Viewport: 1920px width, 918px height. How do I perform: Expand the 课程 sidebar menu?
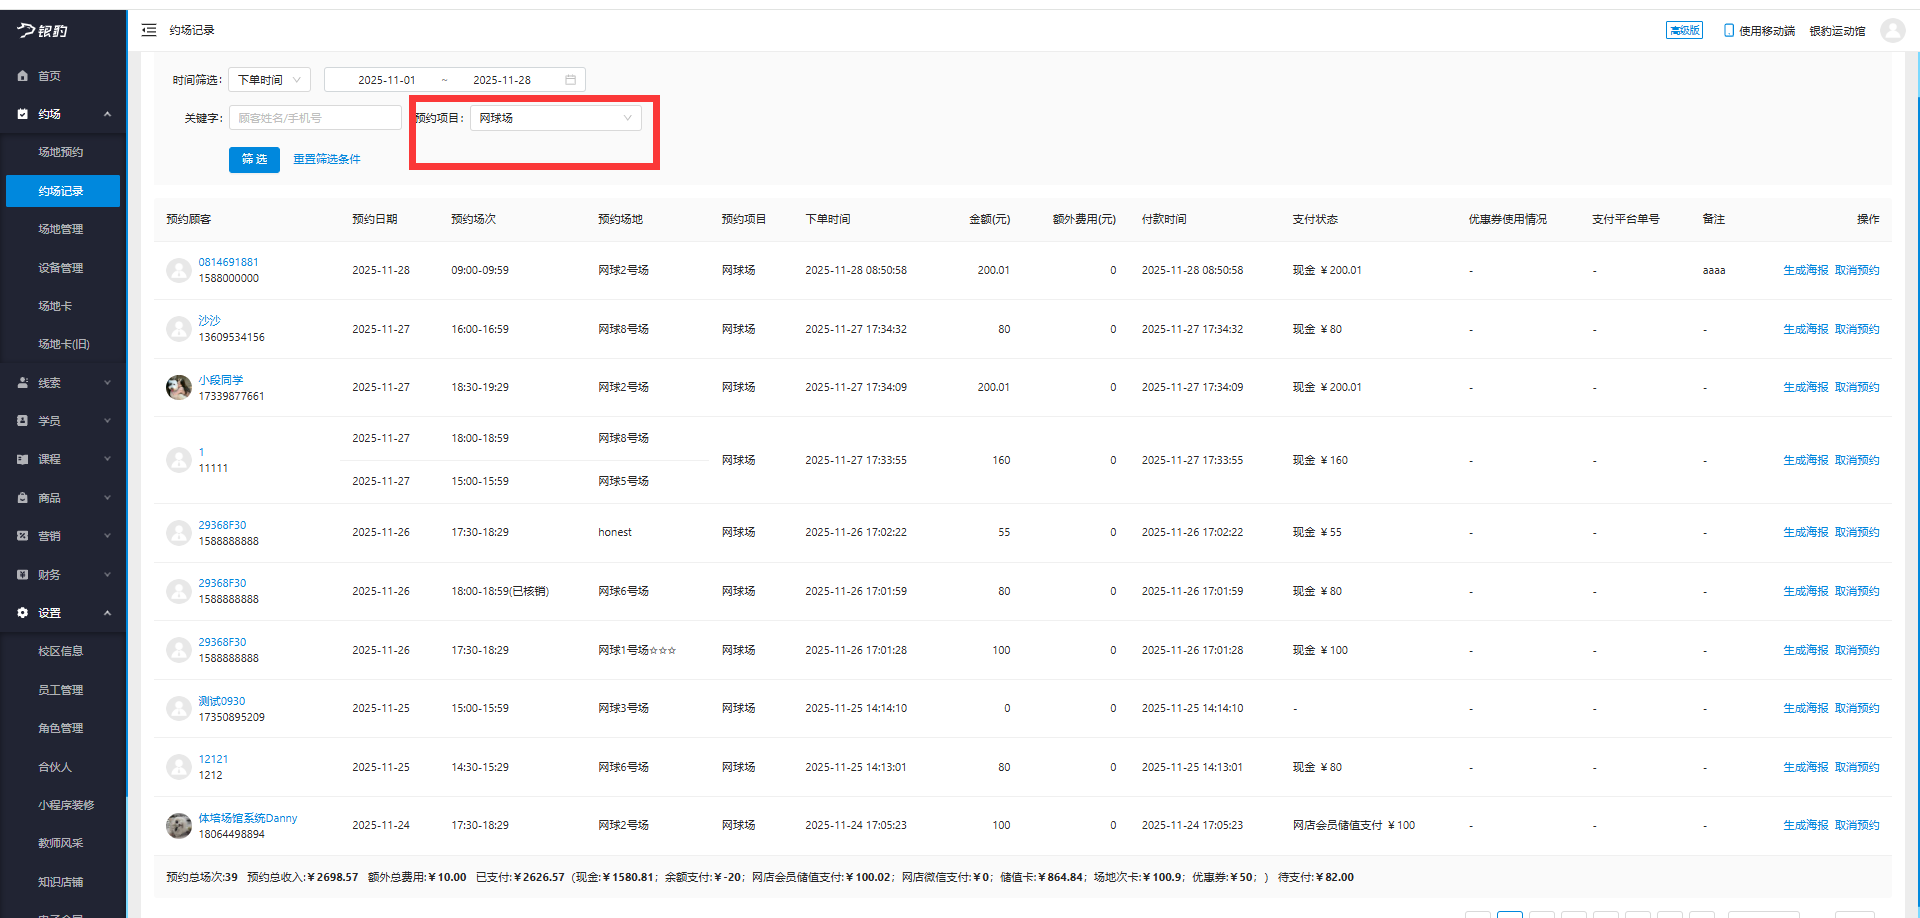tap(62, 459)
